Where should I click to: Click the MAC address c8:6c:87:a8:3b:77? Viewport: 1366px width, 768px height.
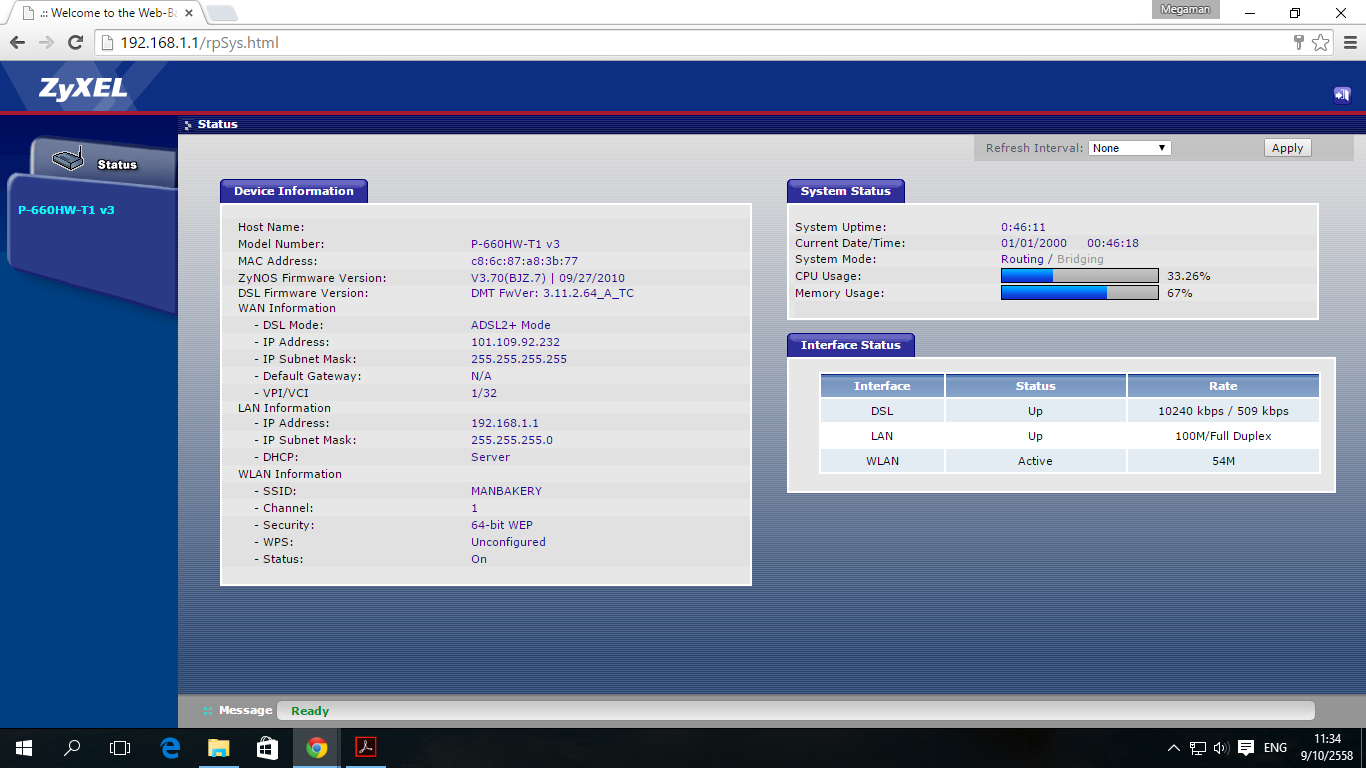tap(524, 261)
